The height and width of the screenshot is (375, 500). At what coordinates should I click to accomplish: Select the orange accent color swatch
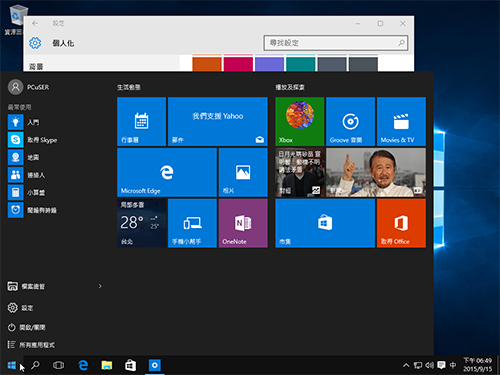[x=207, y=64]
